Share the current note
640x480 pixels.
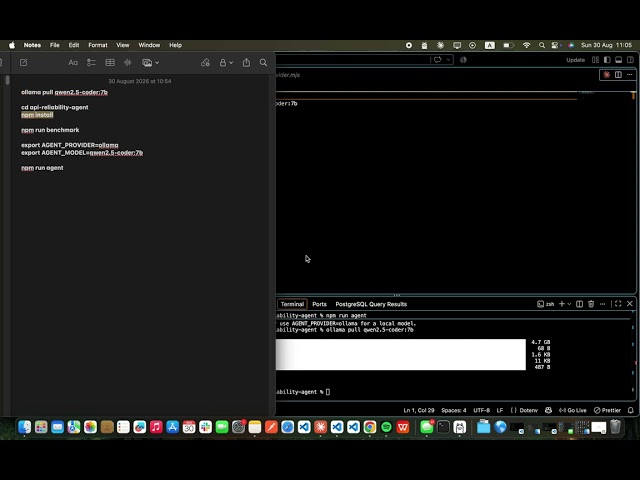(246, 62)
